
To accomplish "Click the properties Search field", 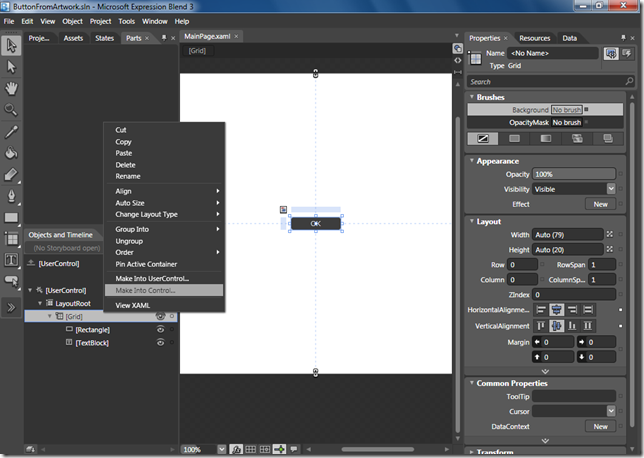I will pos(551,82).
